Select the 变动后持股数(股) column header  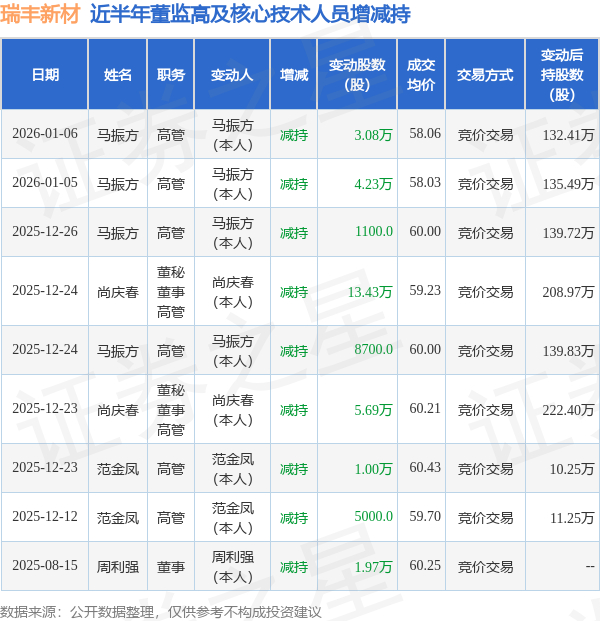562,74
